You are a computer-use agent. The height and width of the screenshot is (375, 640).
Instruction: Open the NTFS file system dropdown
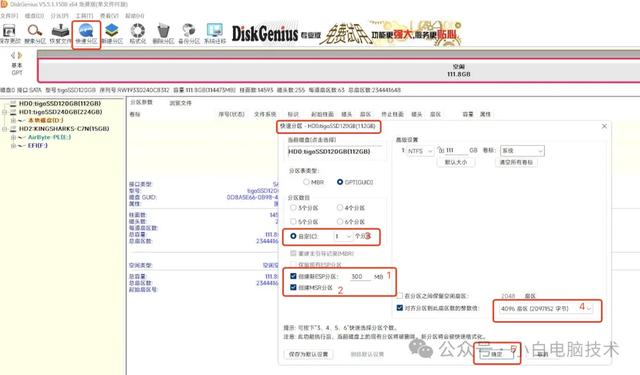pyautogui.click(x=420, y=151)
